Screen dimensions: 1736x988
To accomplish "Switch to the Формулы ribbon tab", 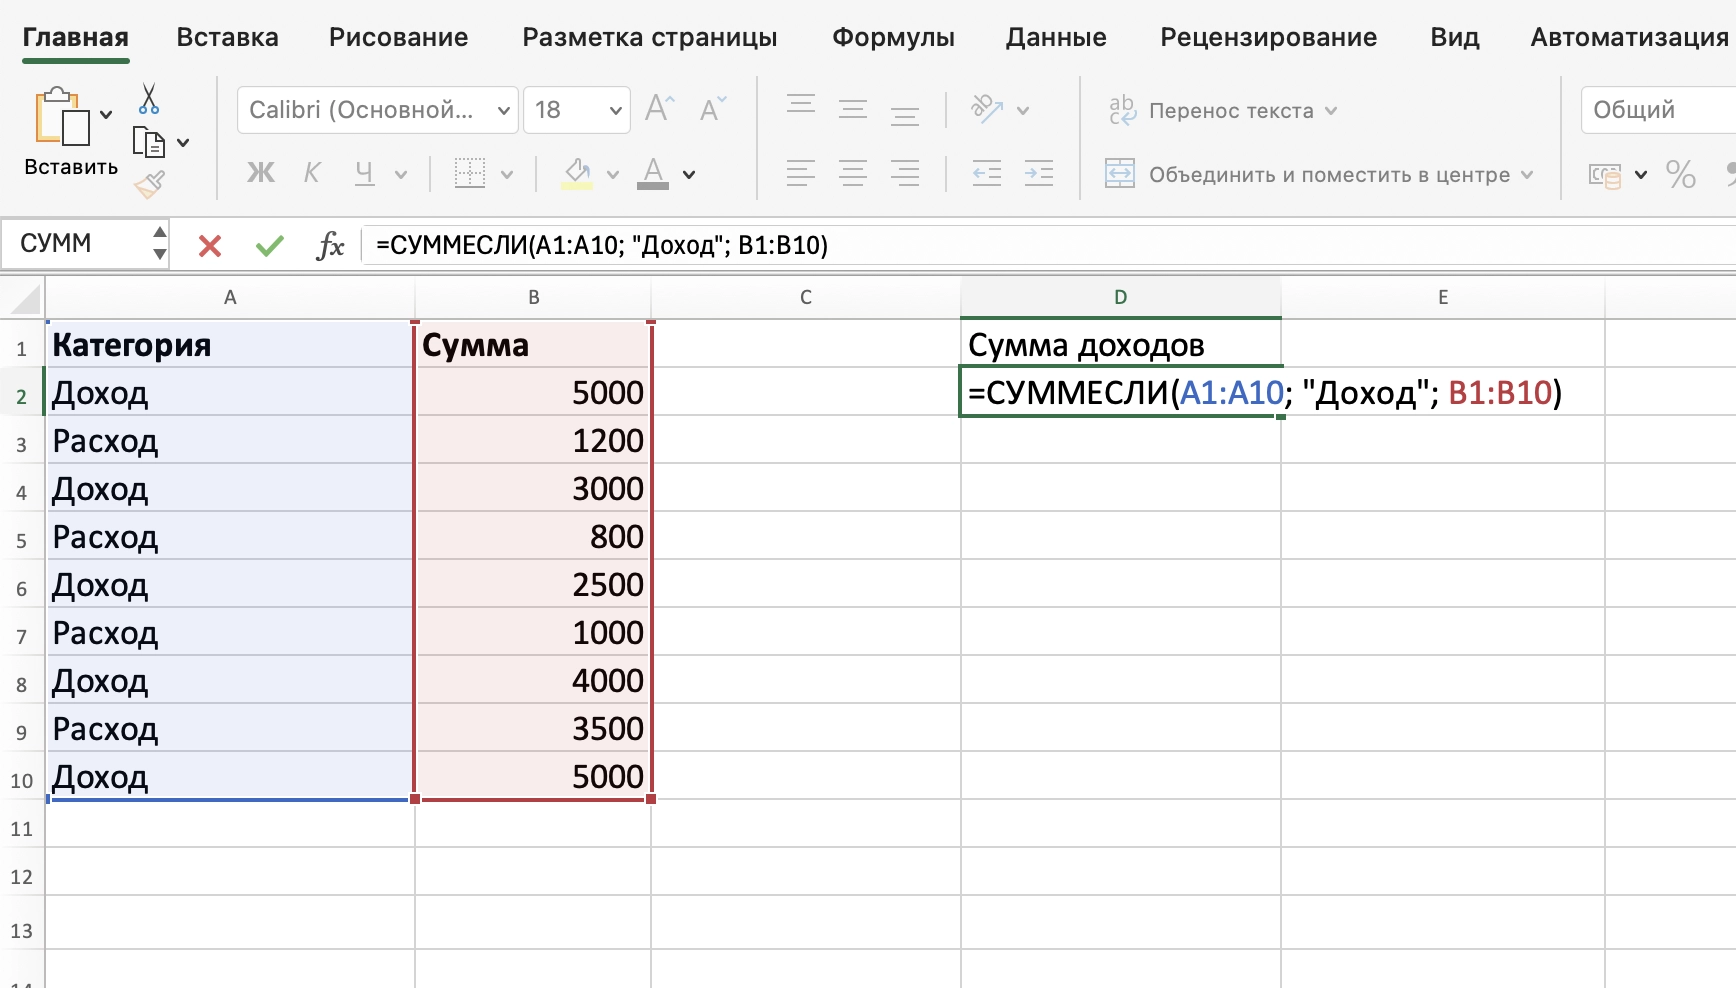I will click(892, 37).
